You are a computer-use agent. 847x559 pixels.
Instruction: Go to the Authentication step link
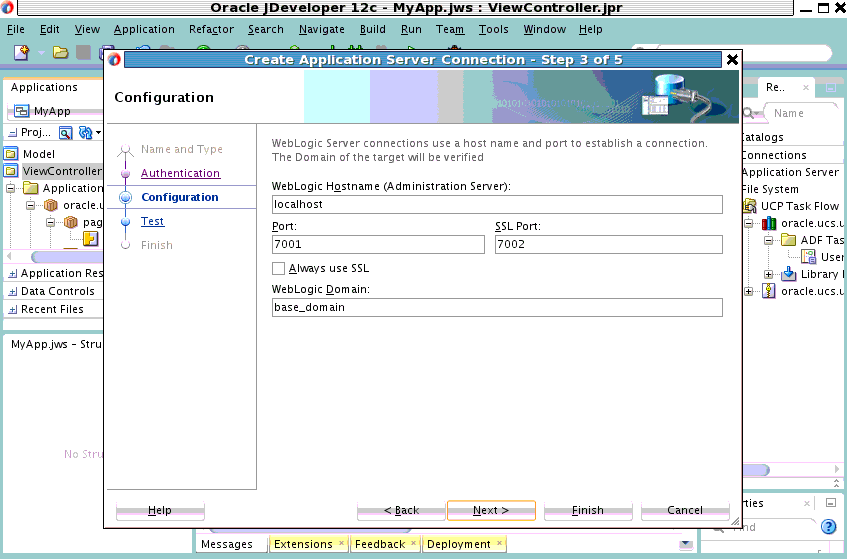click(x=180, y=173)
